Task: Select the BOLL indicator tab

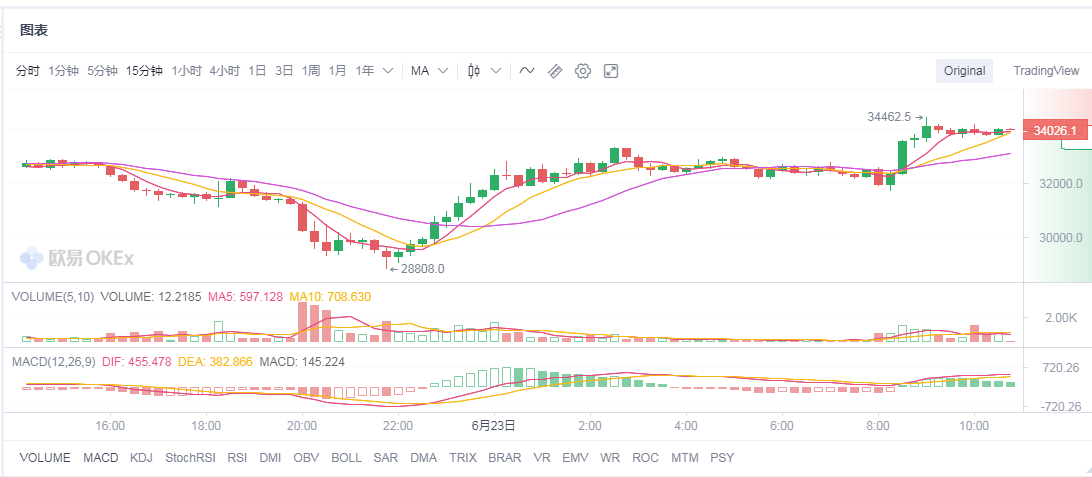Action: (346, 458)
